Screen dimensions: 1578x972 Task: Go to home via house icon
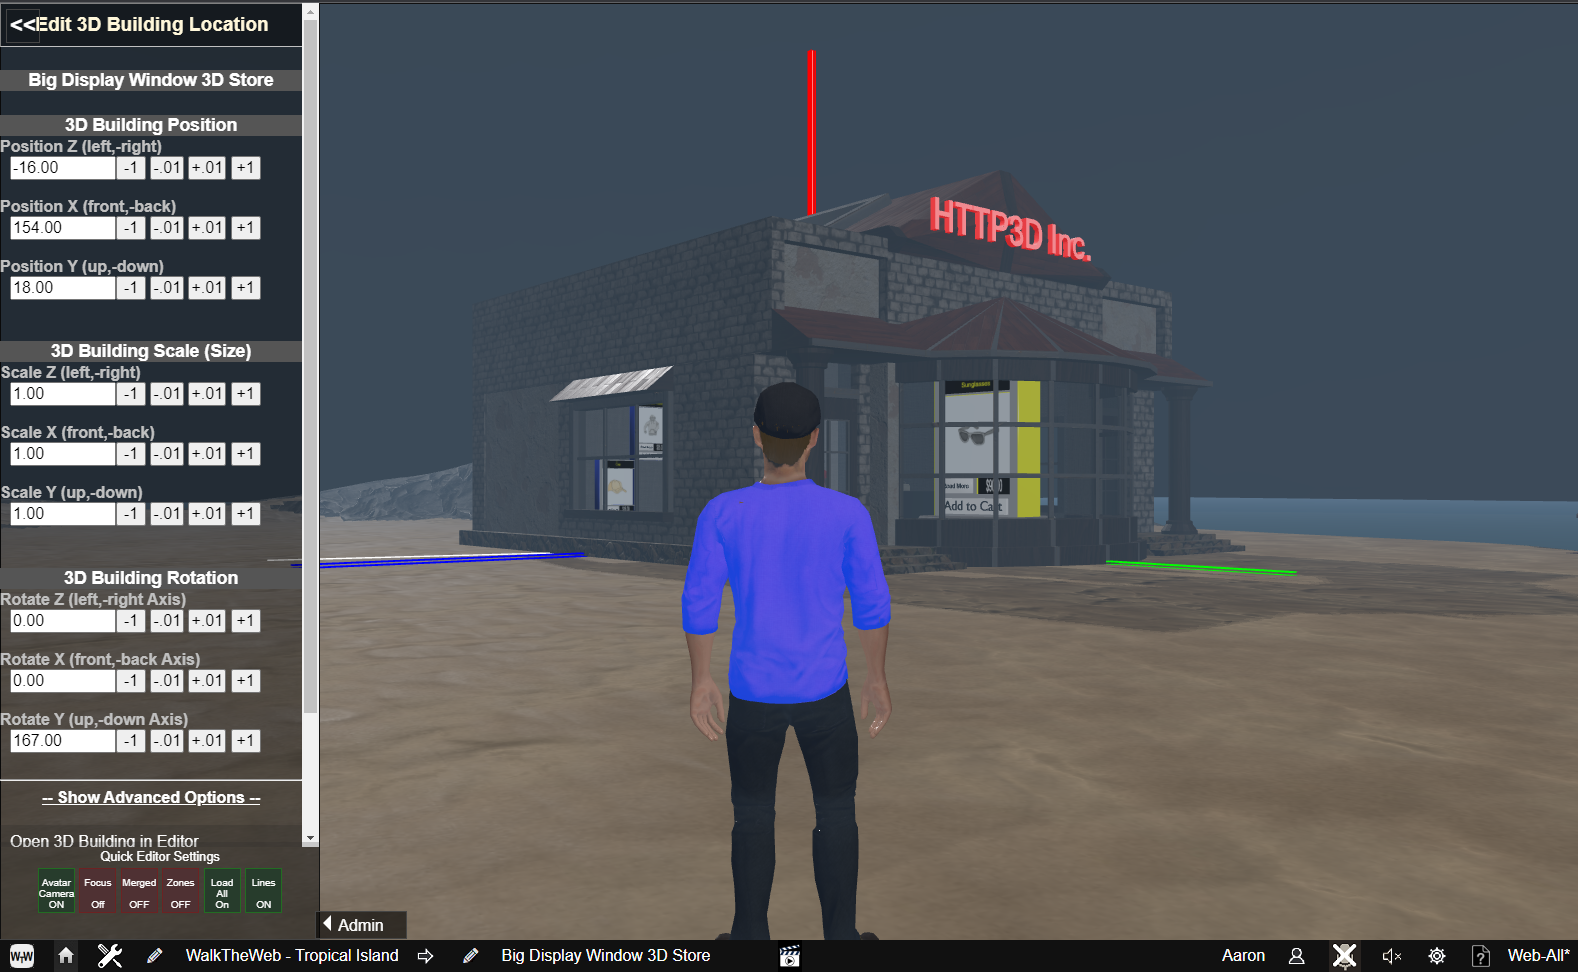66,956
